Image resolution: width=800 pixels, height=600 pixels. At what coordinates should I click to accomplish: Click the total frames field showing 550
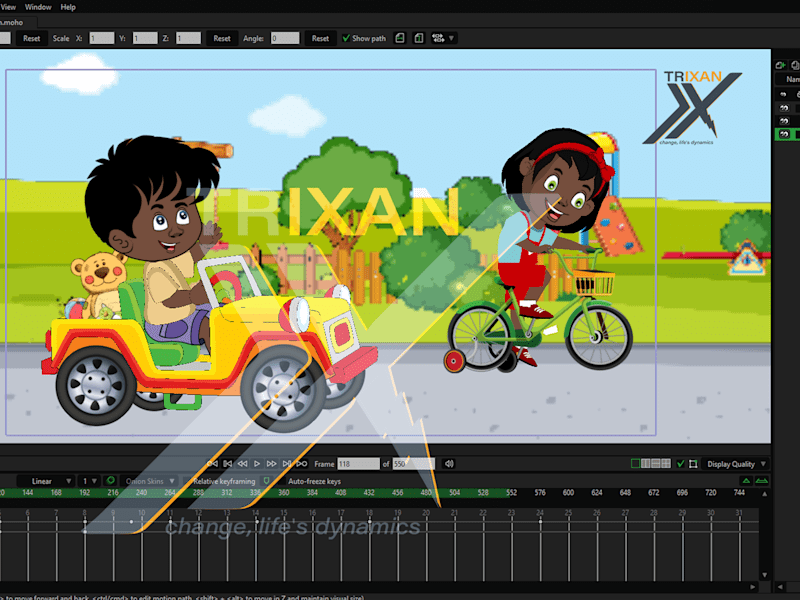[x=413, y=464]
